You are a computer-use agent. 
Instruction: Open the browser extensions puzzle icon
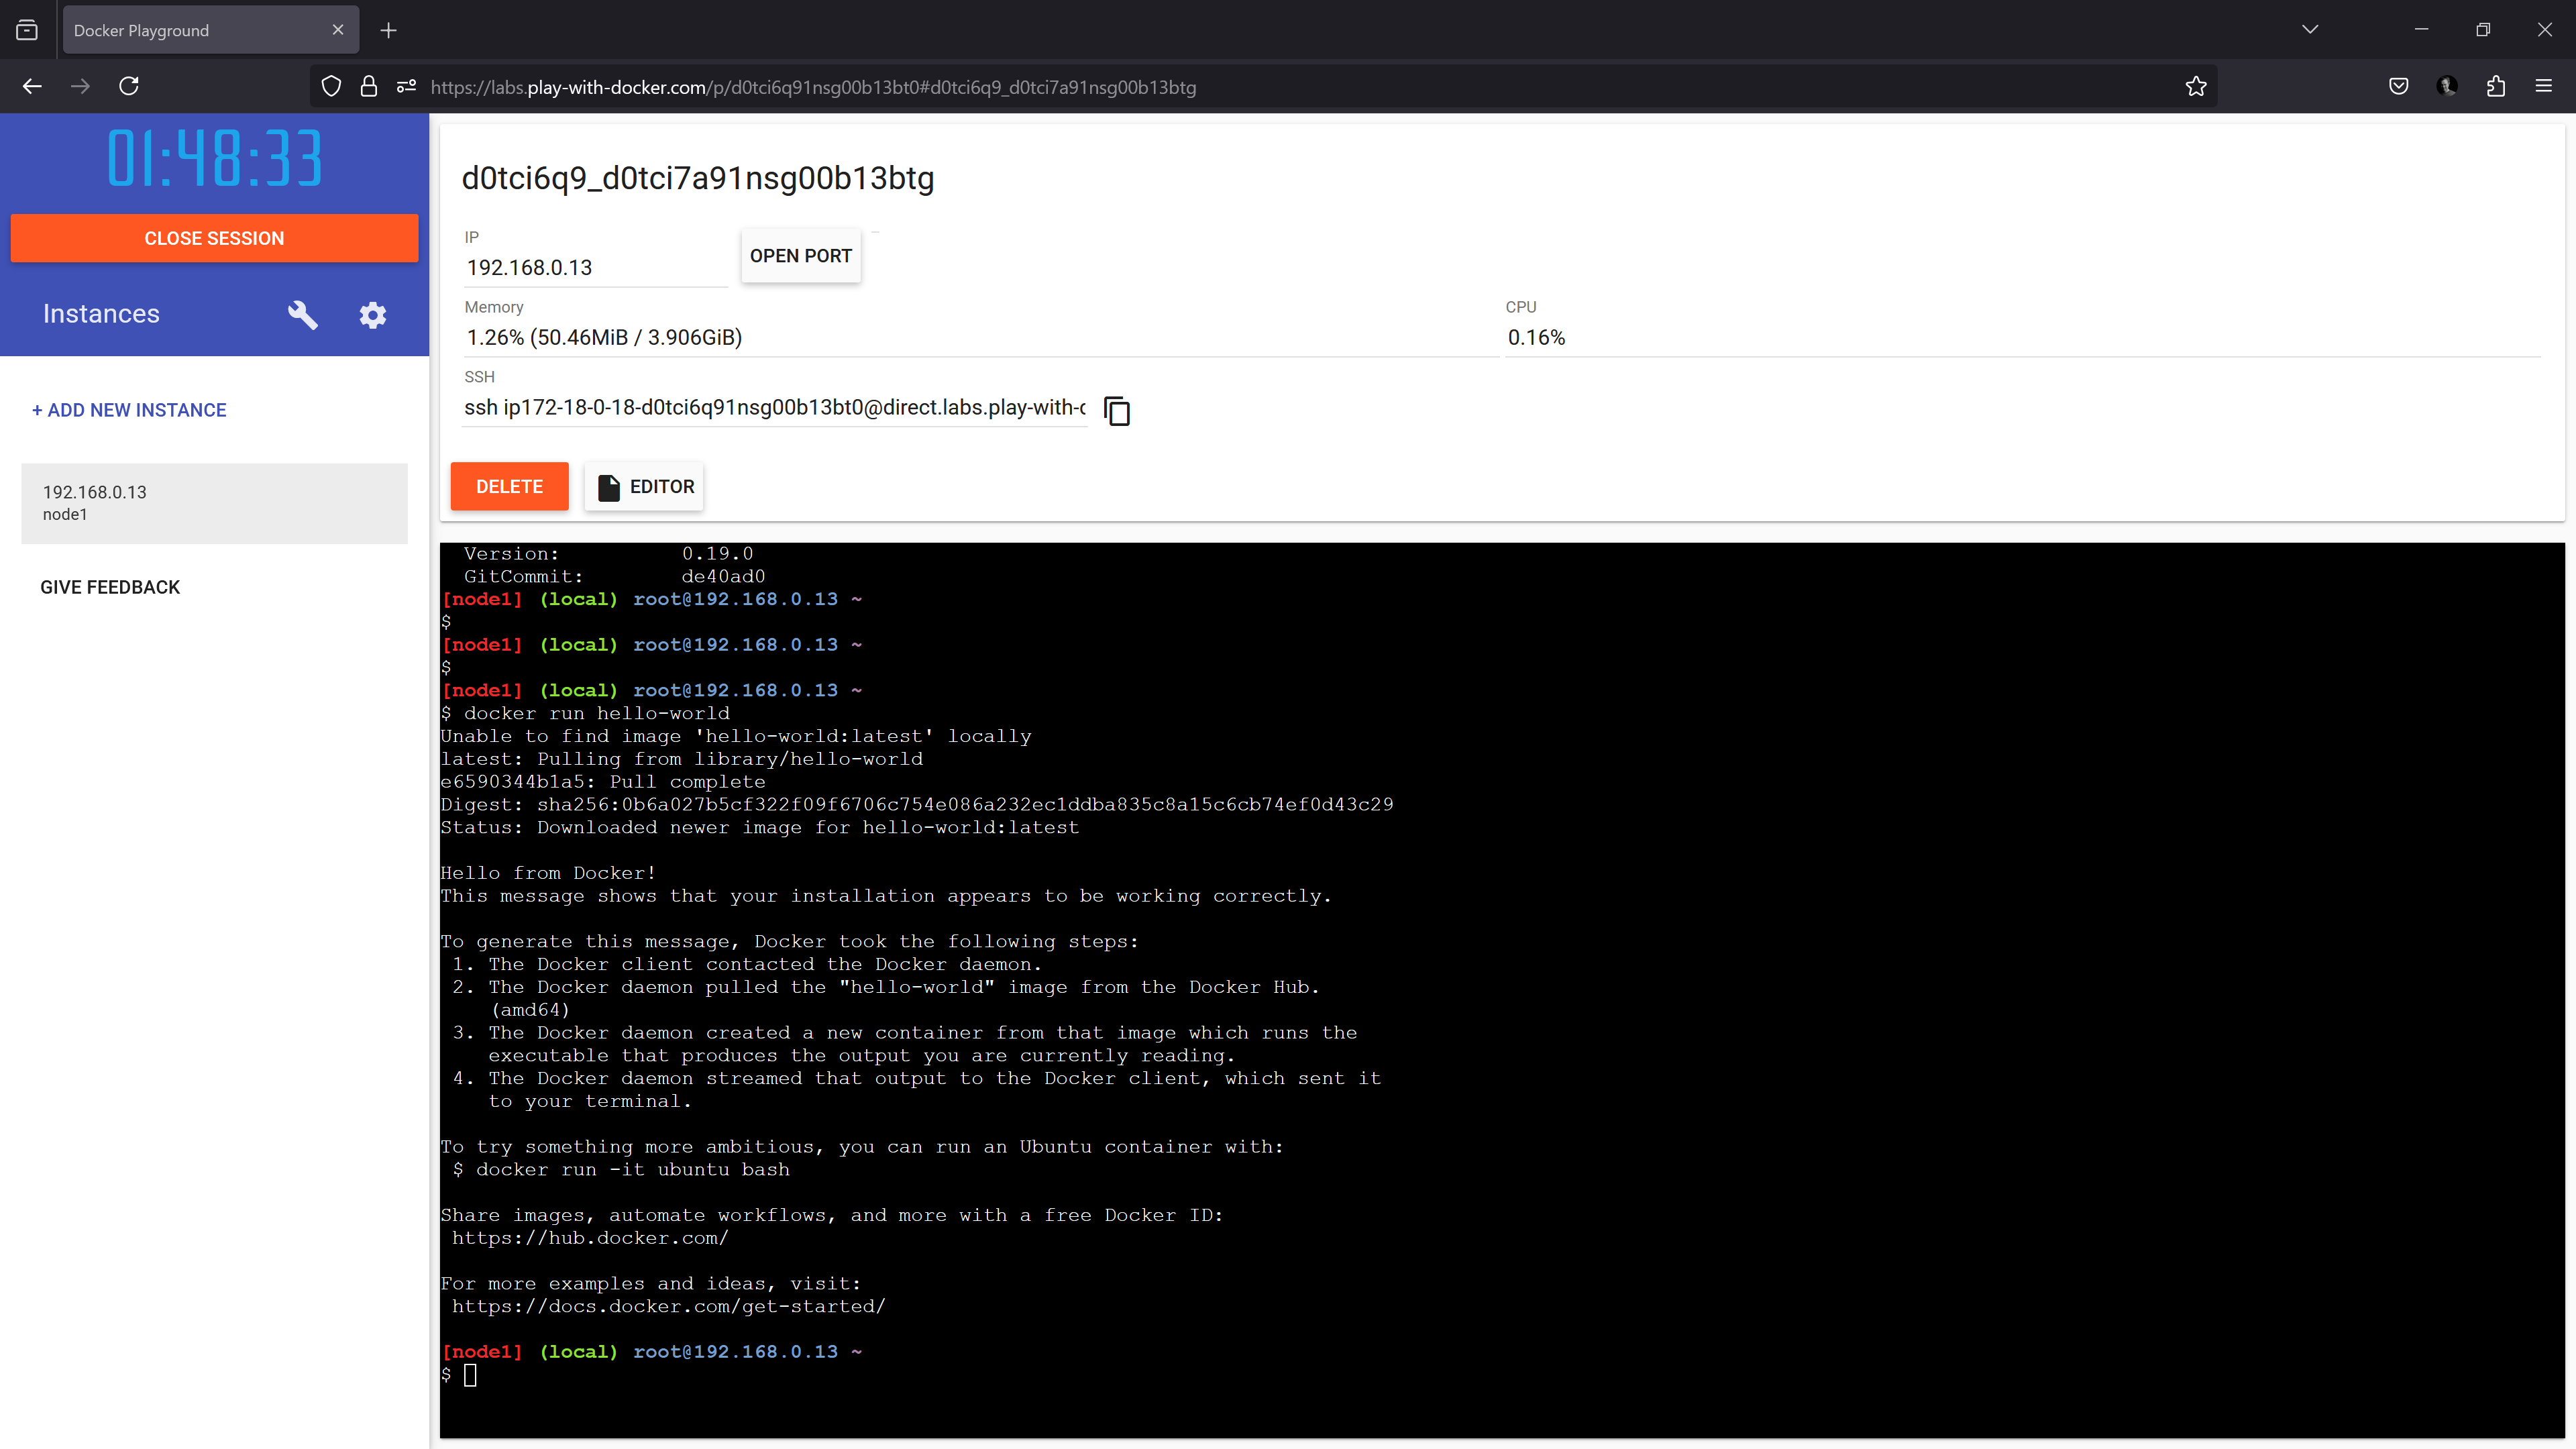(2495, 87)
